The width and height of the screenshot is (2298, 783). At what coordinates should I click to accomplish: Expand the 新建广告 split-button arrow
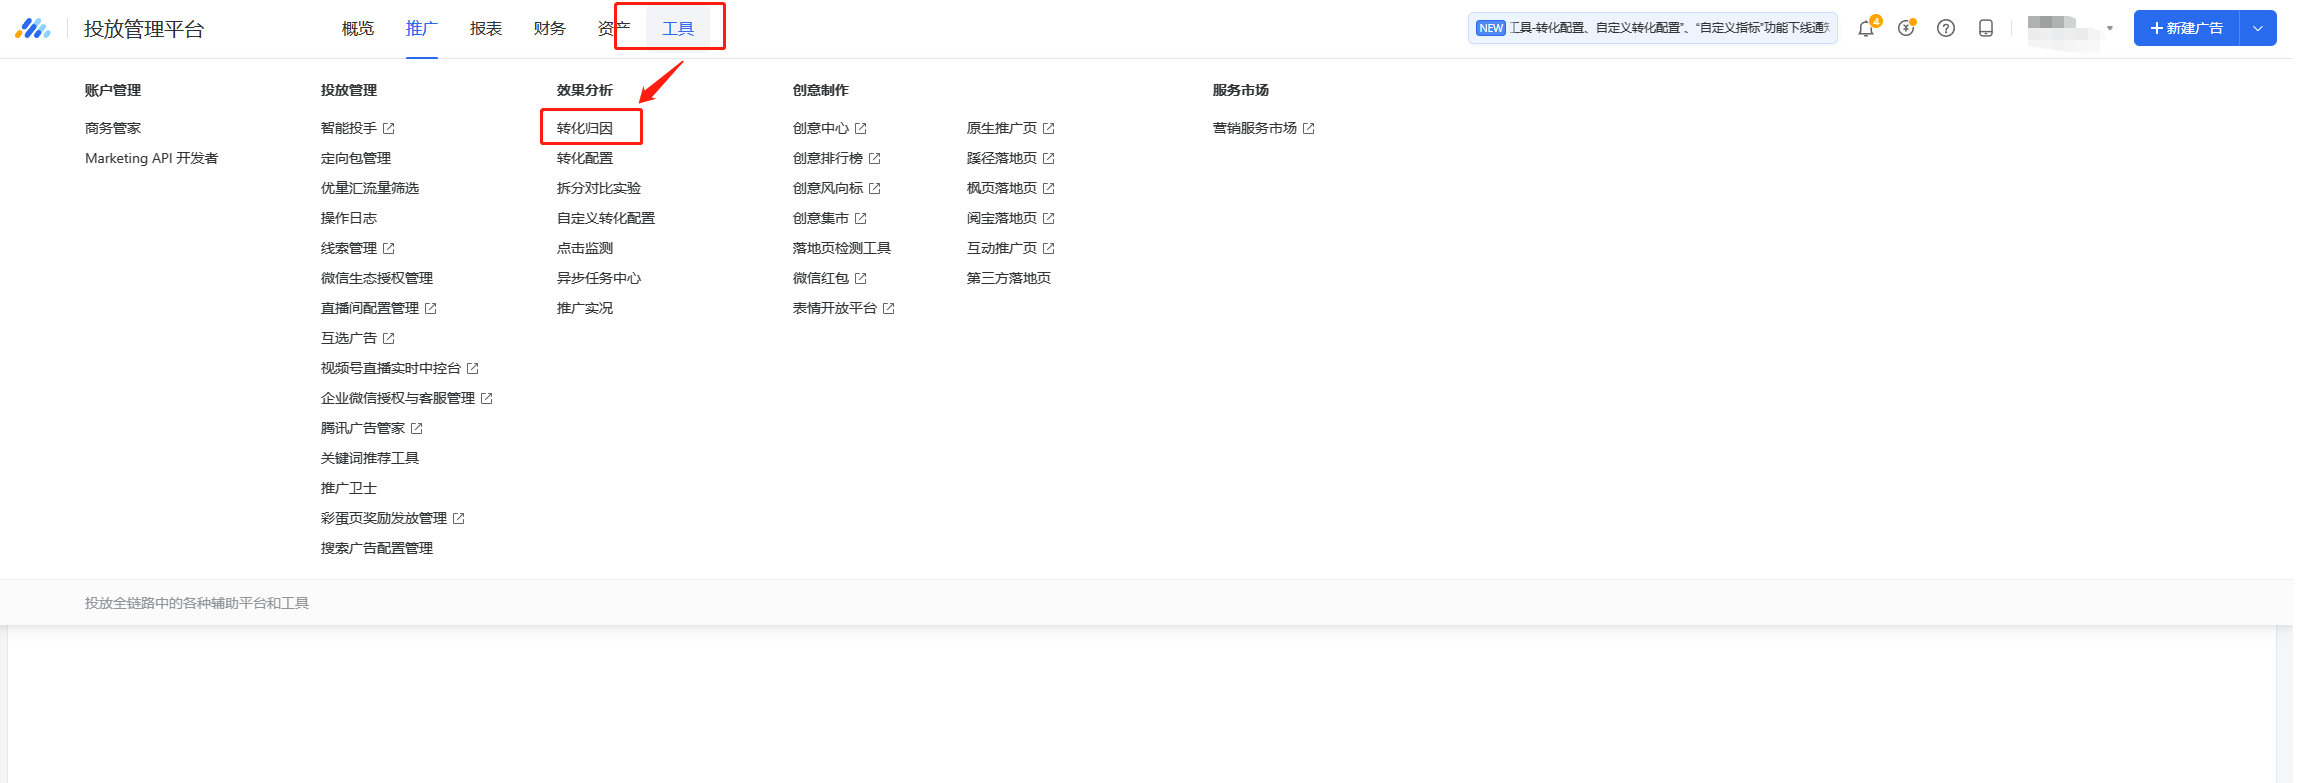point(2258,29)
